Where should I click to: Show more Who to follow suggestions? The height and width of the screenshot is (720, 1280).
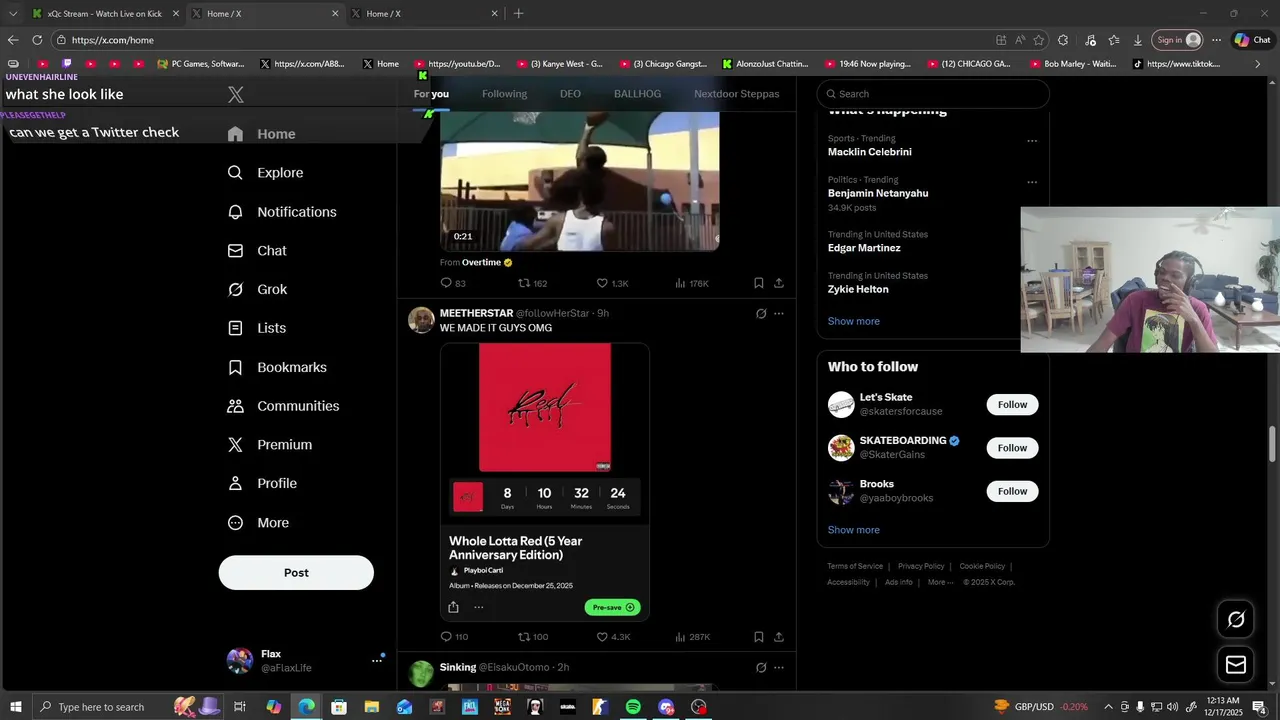coord(853,530)
